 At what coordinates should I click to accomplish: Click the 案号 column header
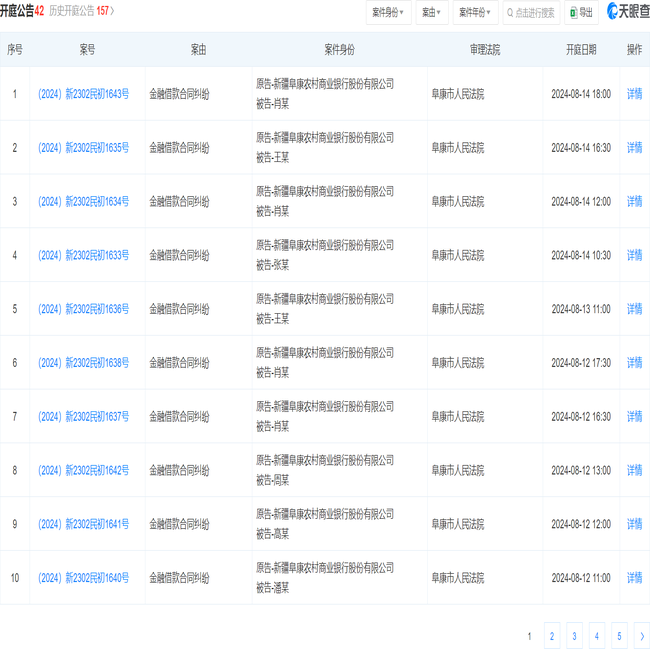pyautogui.click(x=87, y=50)
